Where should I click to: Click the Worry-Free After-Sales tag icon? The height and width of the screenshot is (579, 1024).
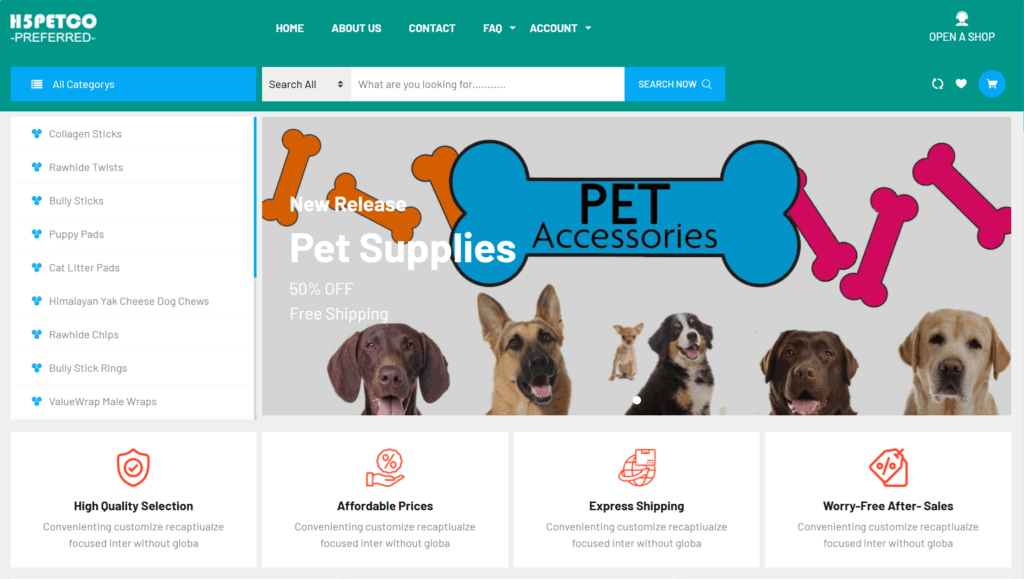(888, 467)
